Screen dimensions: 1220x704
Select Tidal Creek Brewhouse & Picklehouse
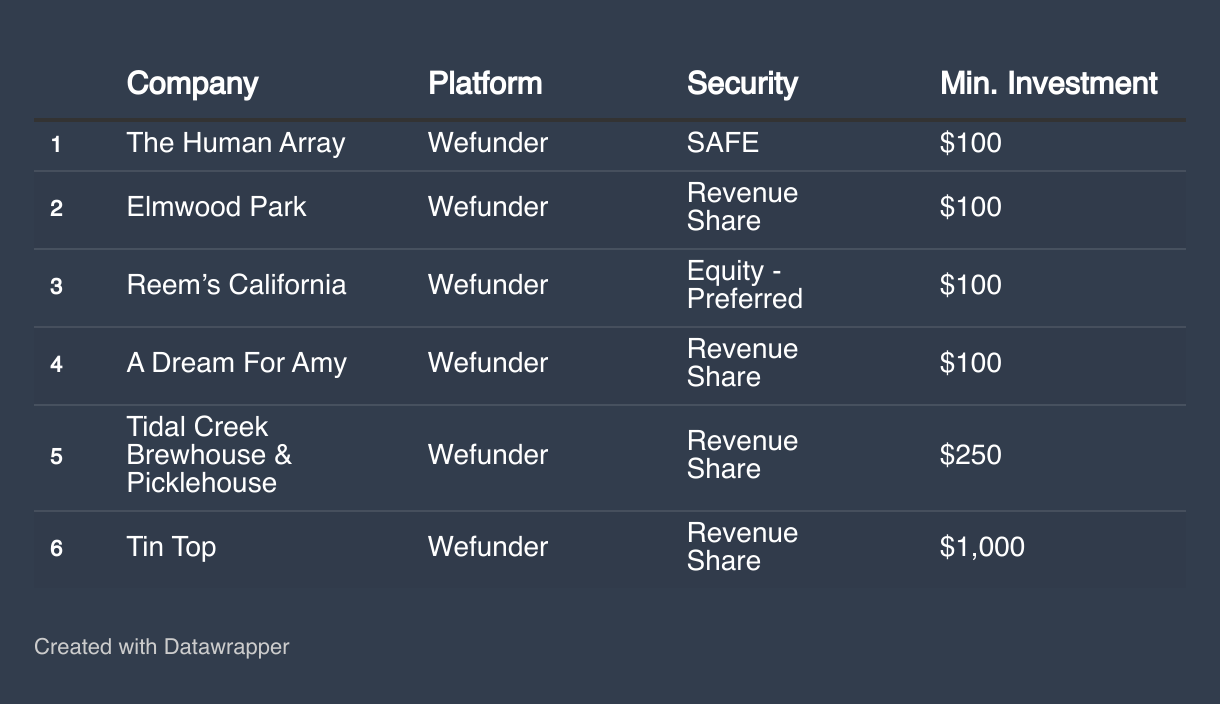click(x=209, y=455)
